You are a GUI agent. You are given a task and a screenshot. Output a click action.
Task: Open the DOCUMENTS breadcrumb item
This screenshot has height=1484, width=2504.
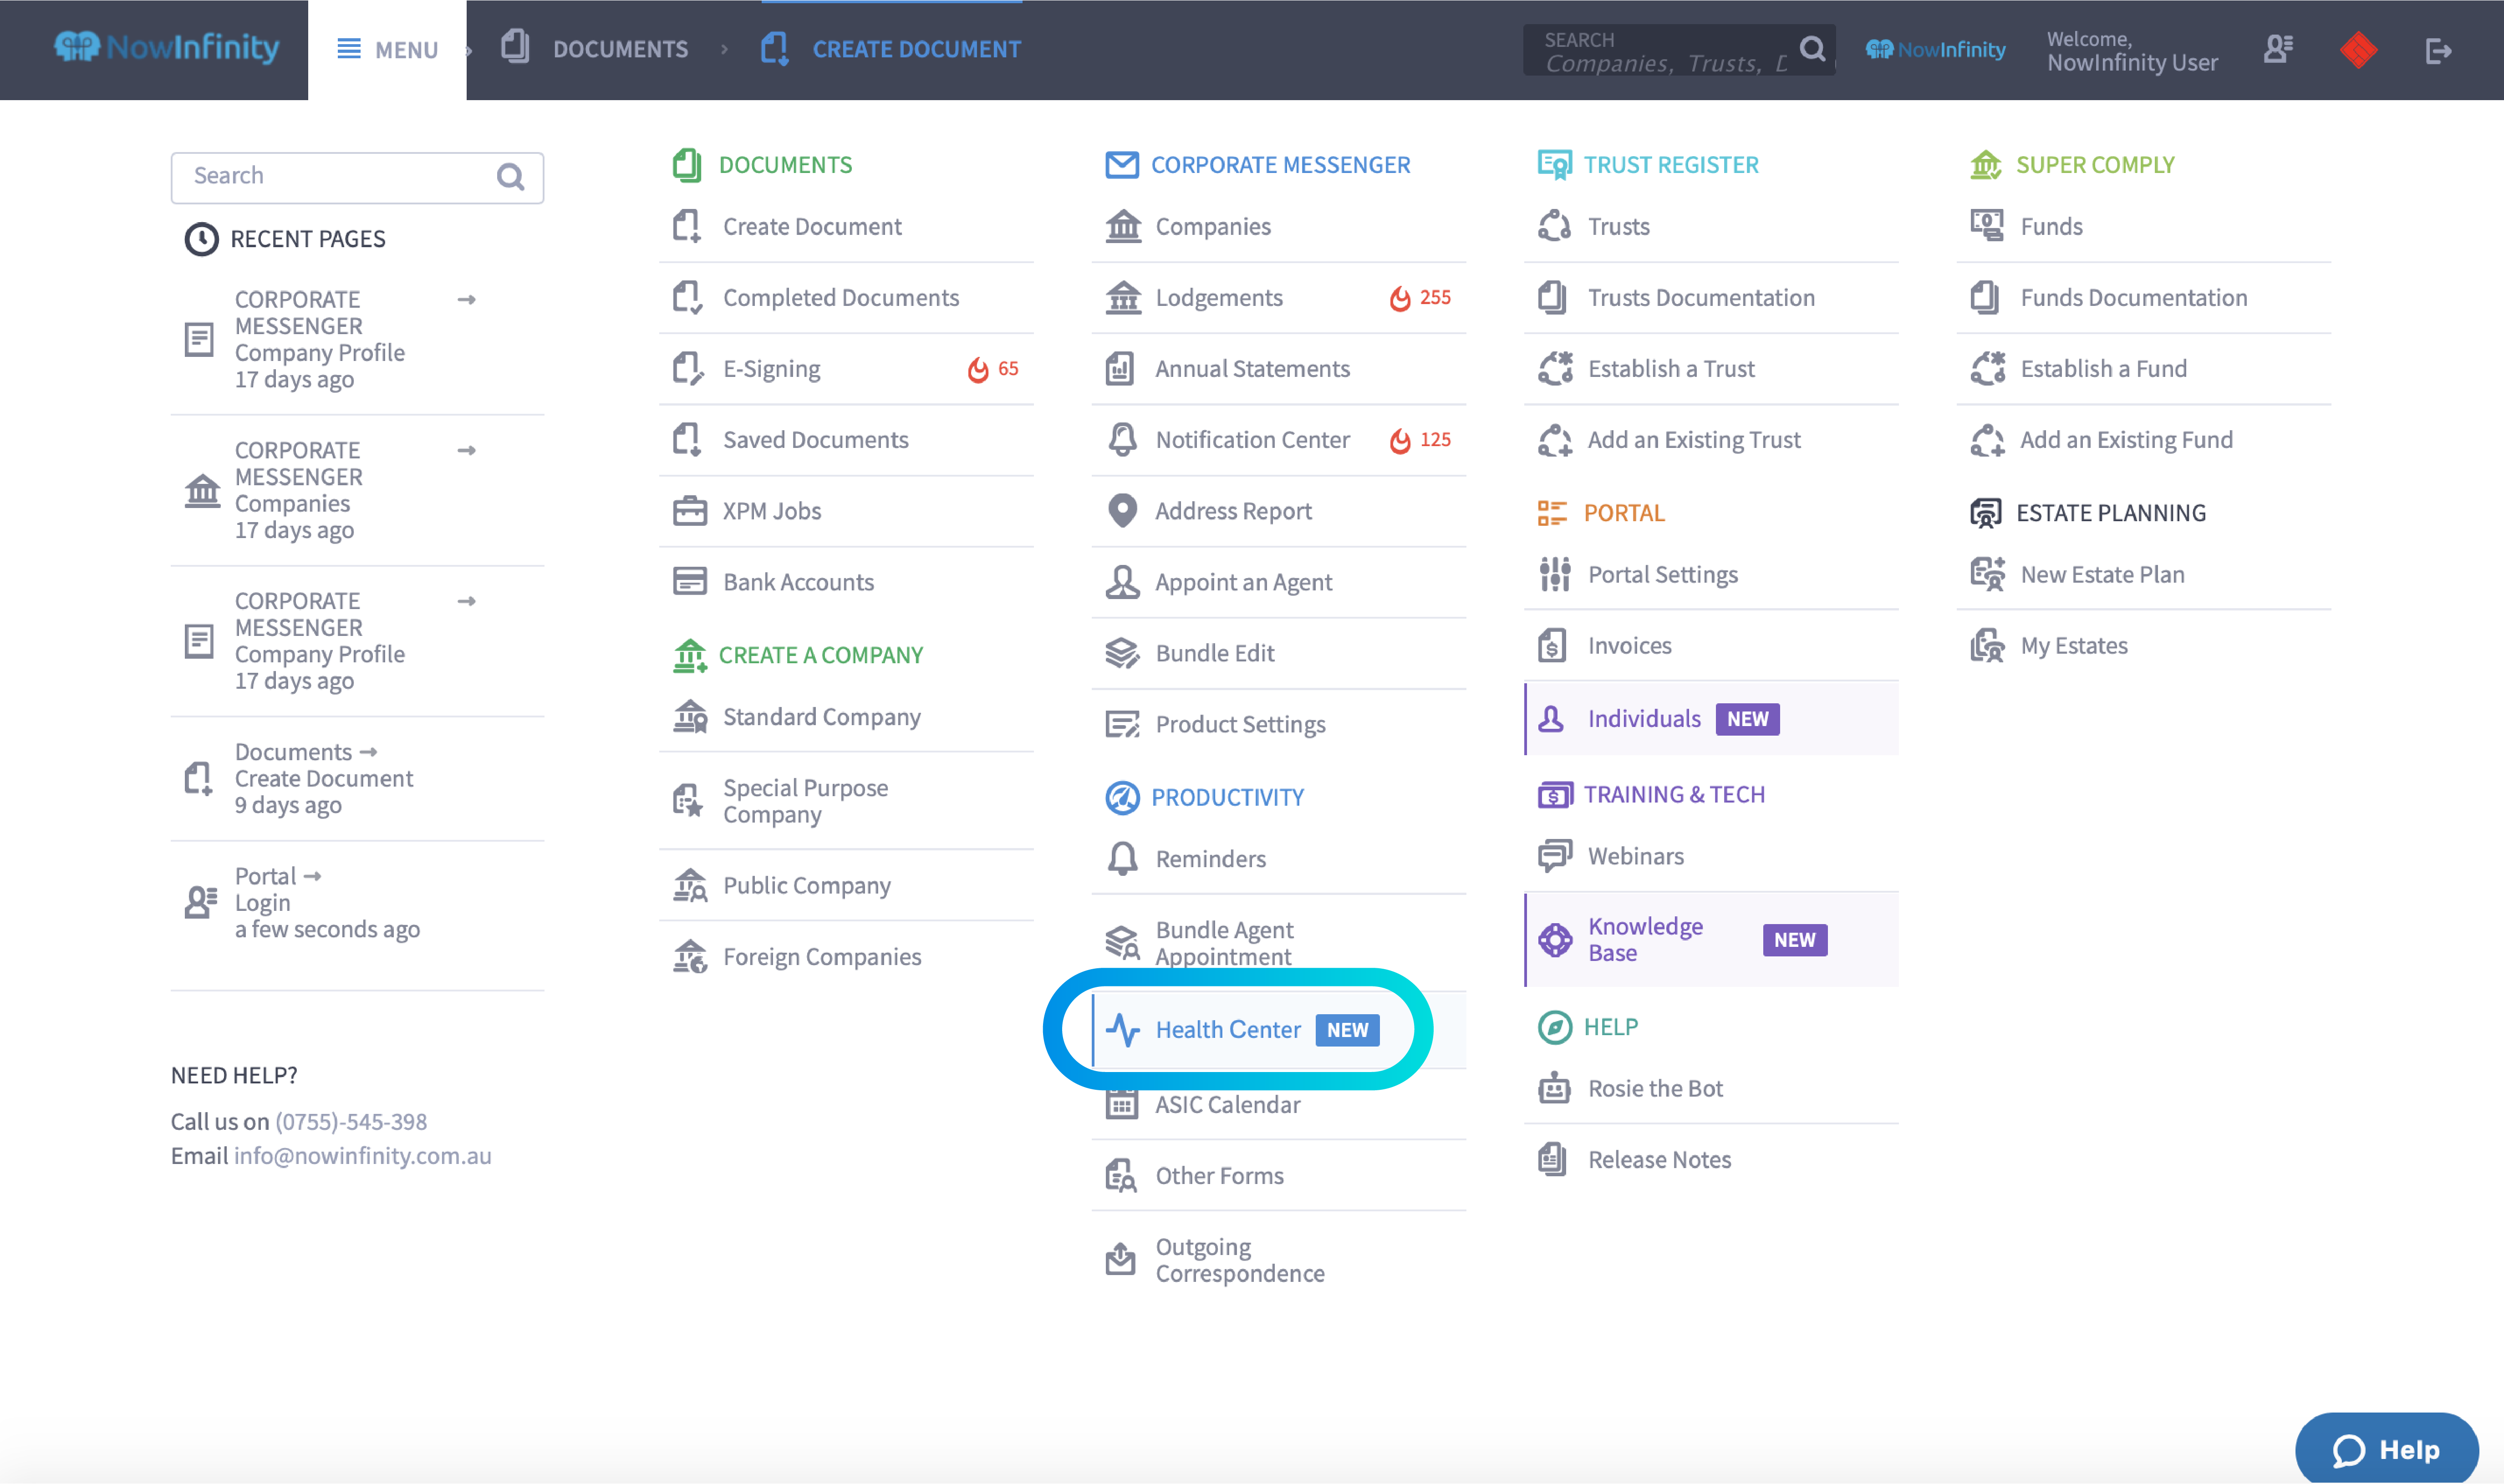[x=619, y=49]
